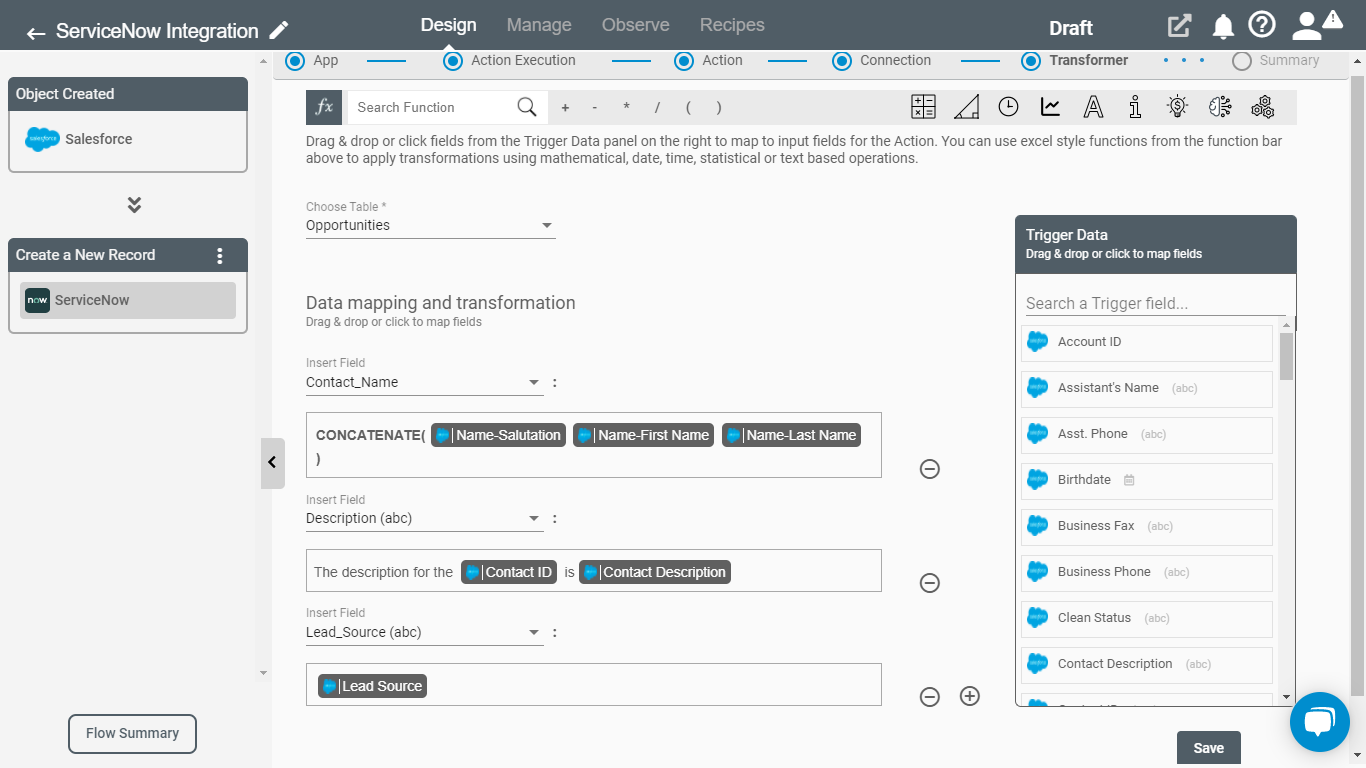Image resolution: width=1366 pixels, height=768 pixels.
Task: Open Description (abc) insert field dropdown
Action: coord(425,519)
